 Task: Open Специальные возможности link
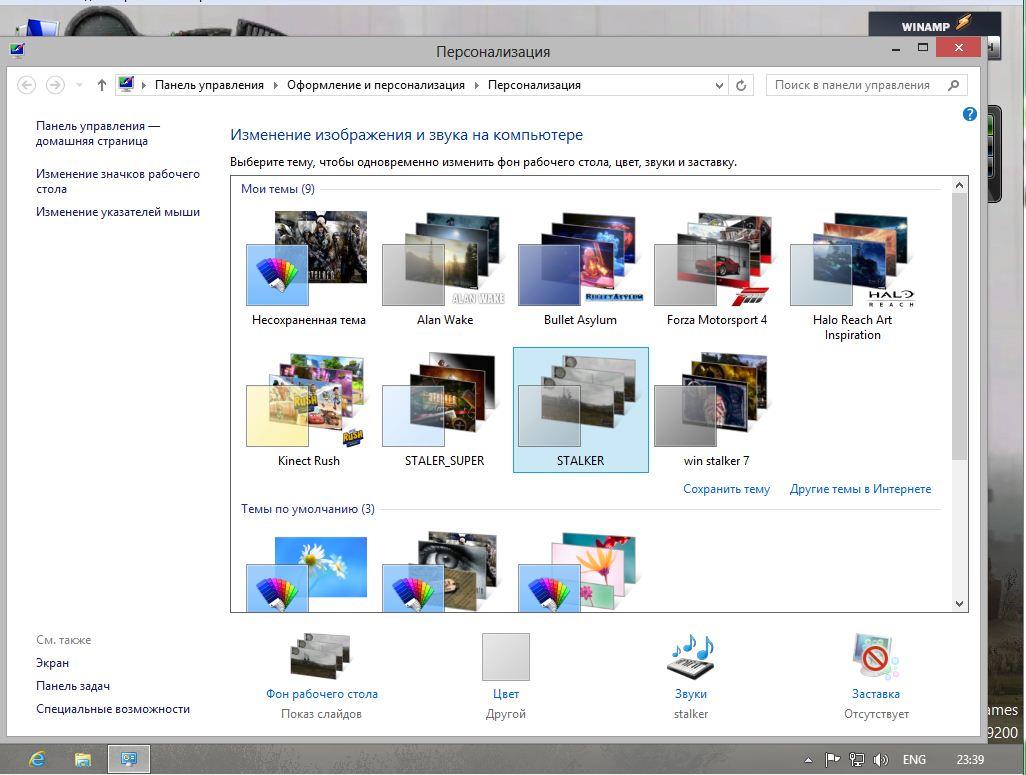click(113, 709)
